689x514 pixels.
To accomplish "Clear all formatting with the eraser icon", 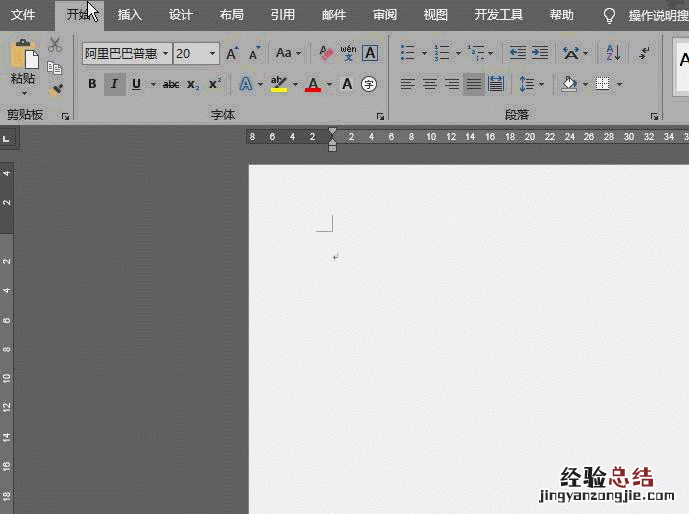I will click(x=326, y=53).
